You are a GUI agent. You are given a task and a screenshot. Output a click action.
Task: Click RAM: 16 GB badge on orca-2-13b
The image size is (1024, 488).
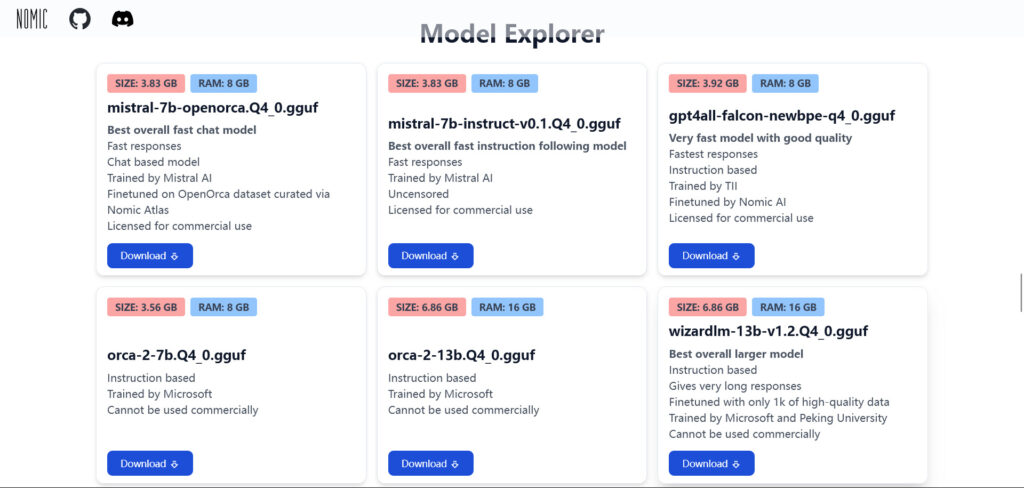click(x=507, y=307)
